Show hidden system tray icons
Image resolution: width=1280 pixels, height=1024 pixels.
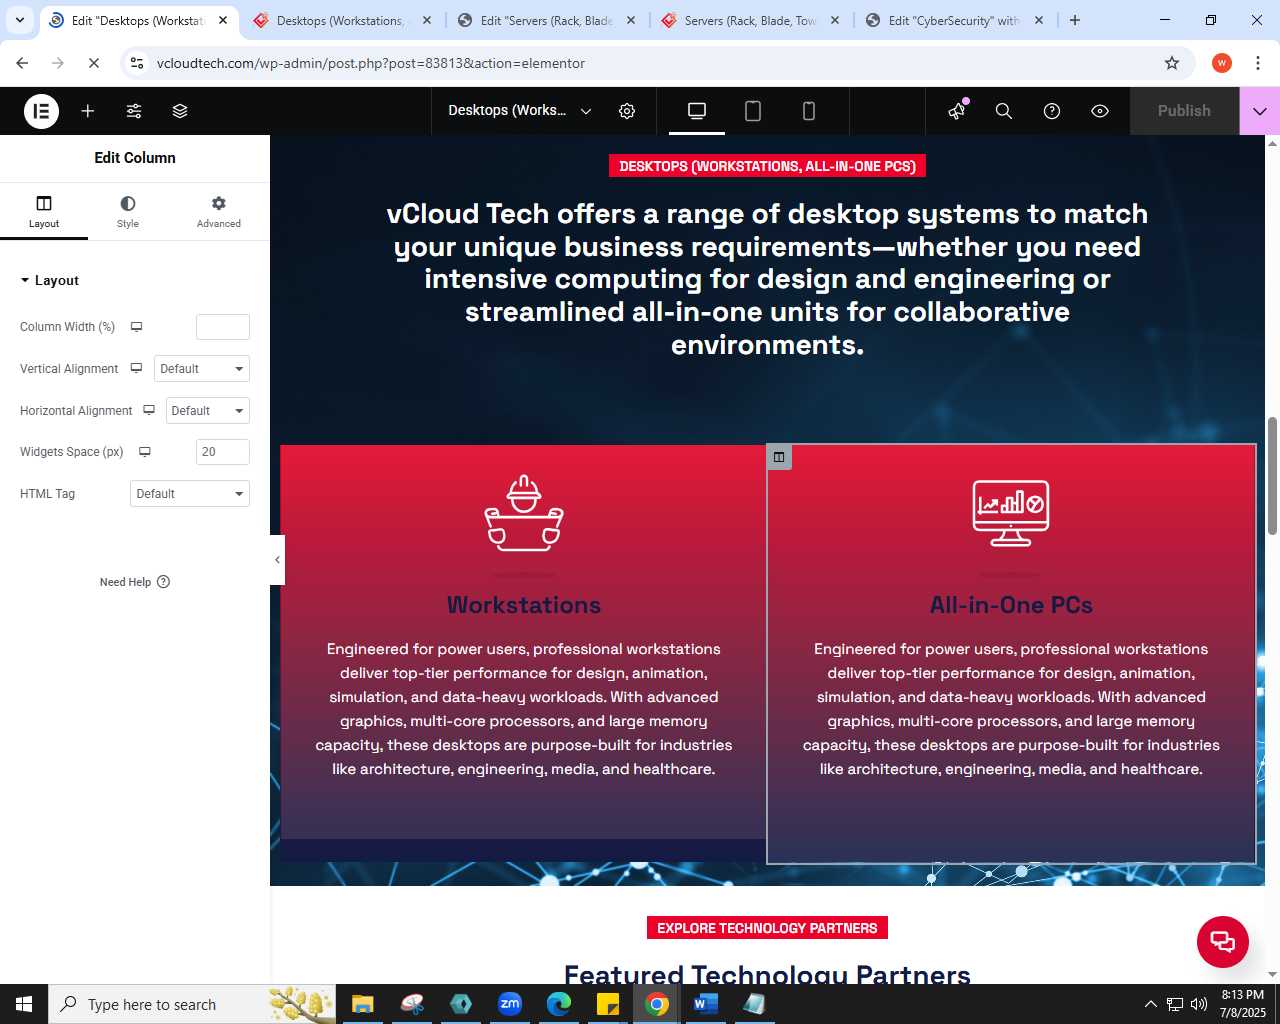coord(1150,1004)
